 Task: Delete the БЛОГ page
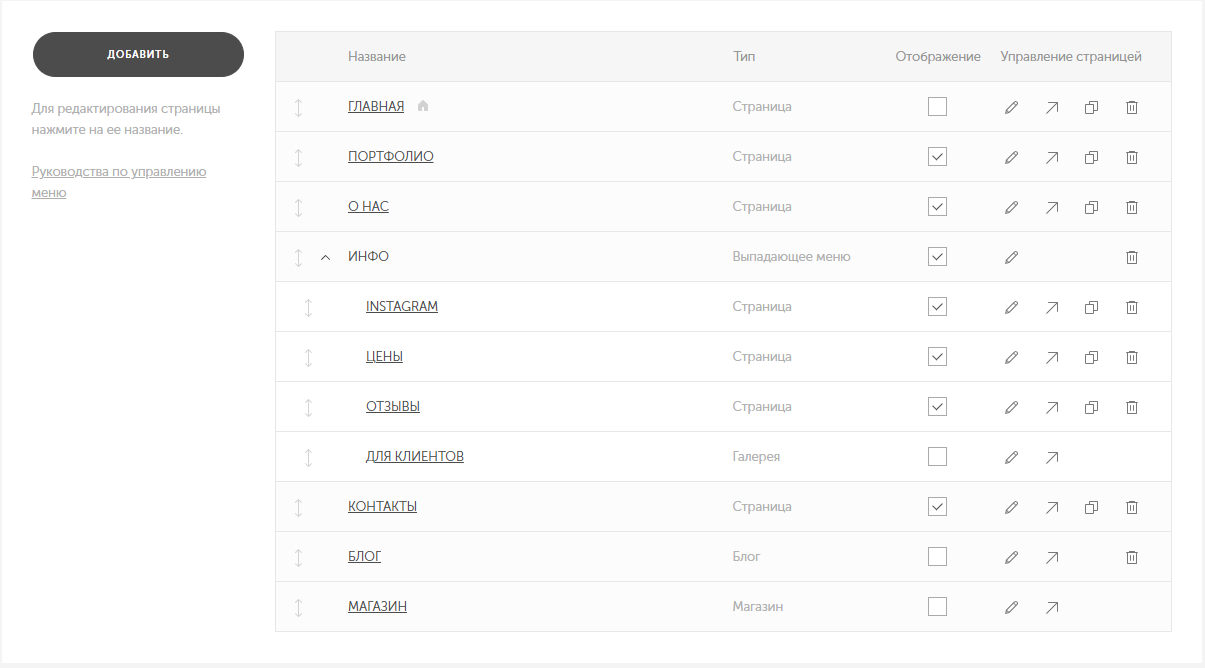1132,557
